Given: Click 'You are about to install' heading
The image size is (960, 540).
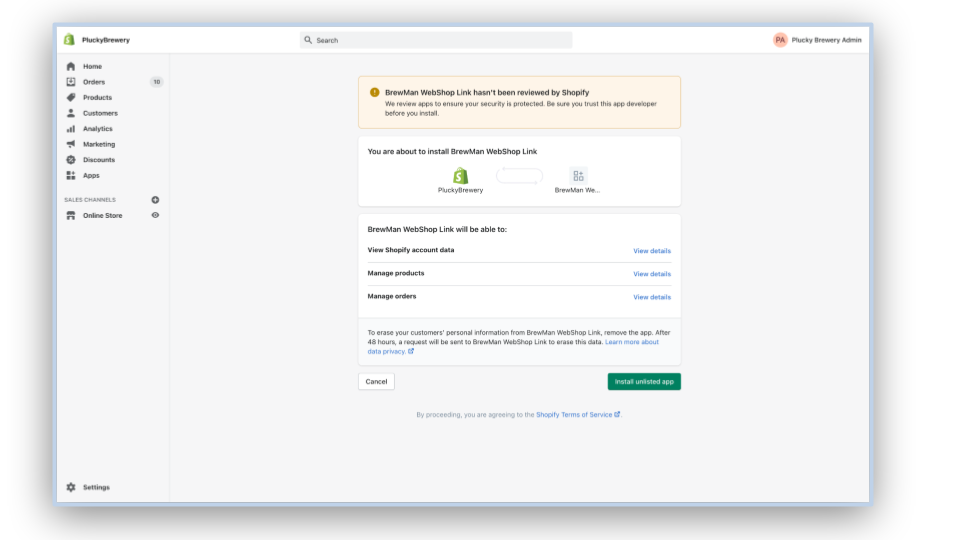Looking at the screenshot, I should (452, 151).
